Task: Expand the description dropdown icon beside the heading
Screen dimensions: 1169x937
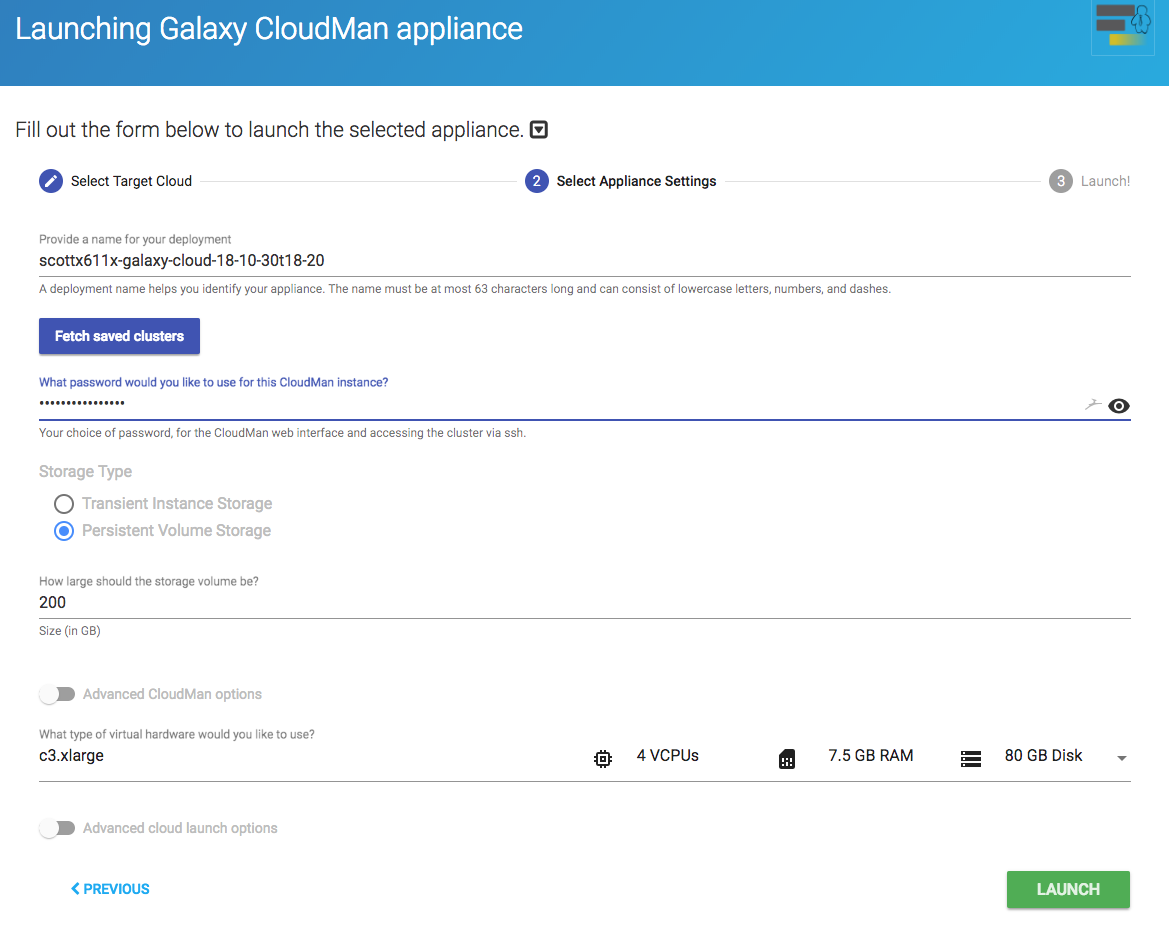Action: click(538, 130)
